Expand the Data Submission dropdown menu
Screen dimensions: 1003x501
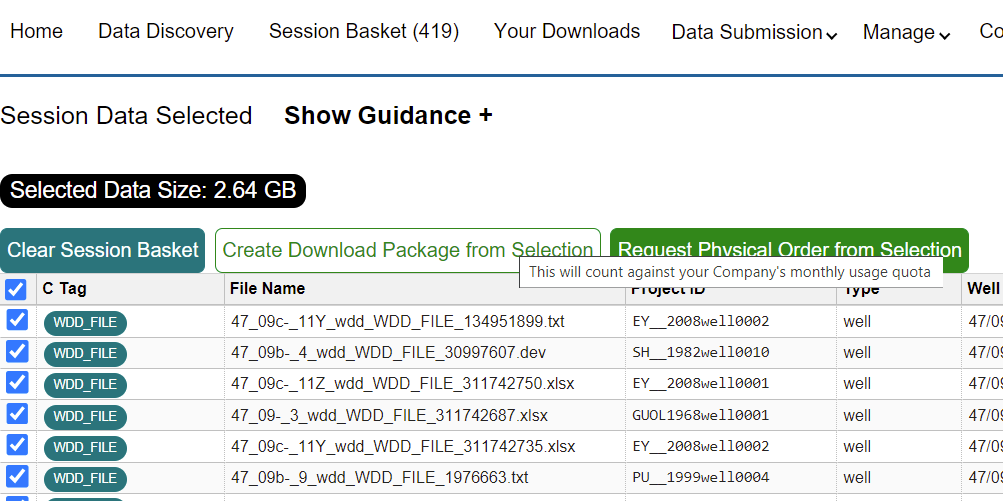pyautogui.click(x=754, y=32)
